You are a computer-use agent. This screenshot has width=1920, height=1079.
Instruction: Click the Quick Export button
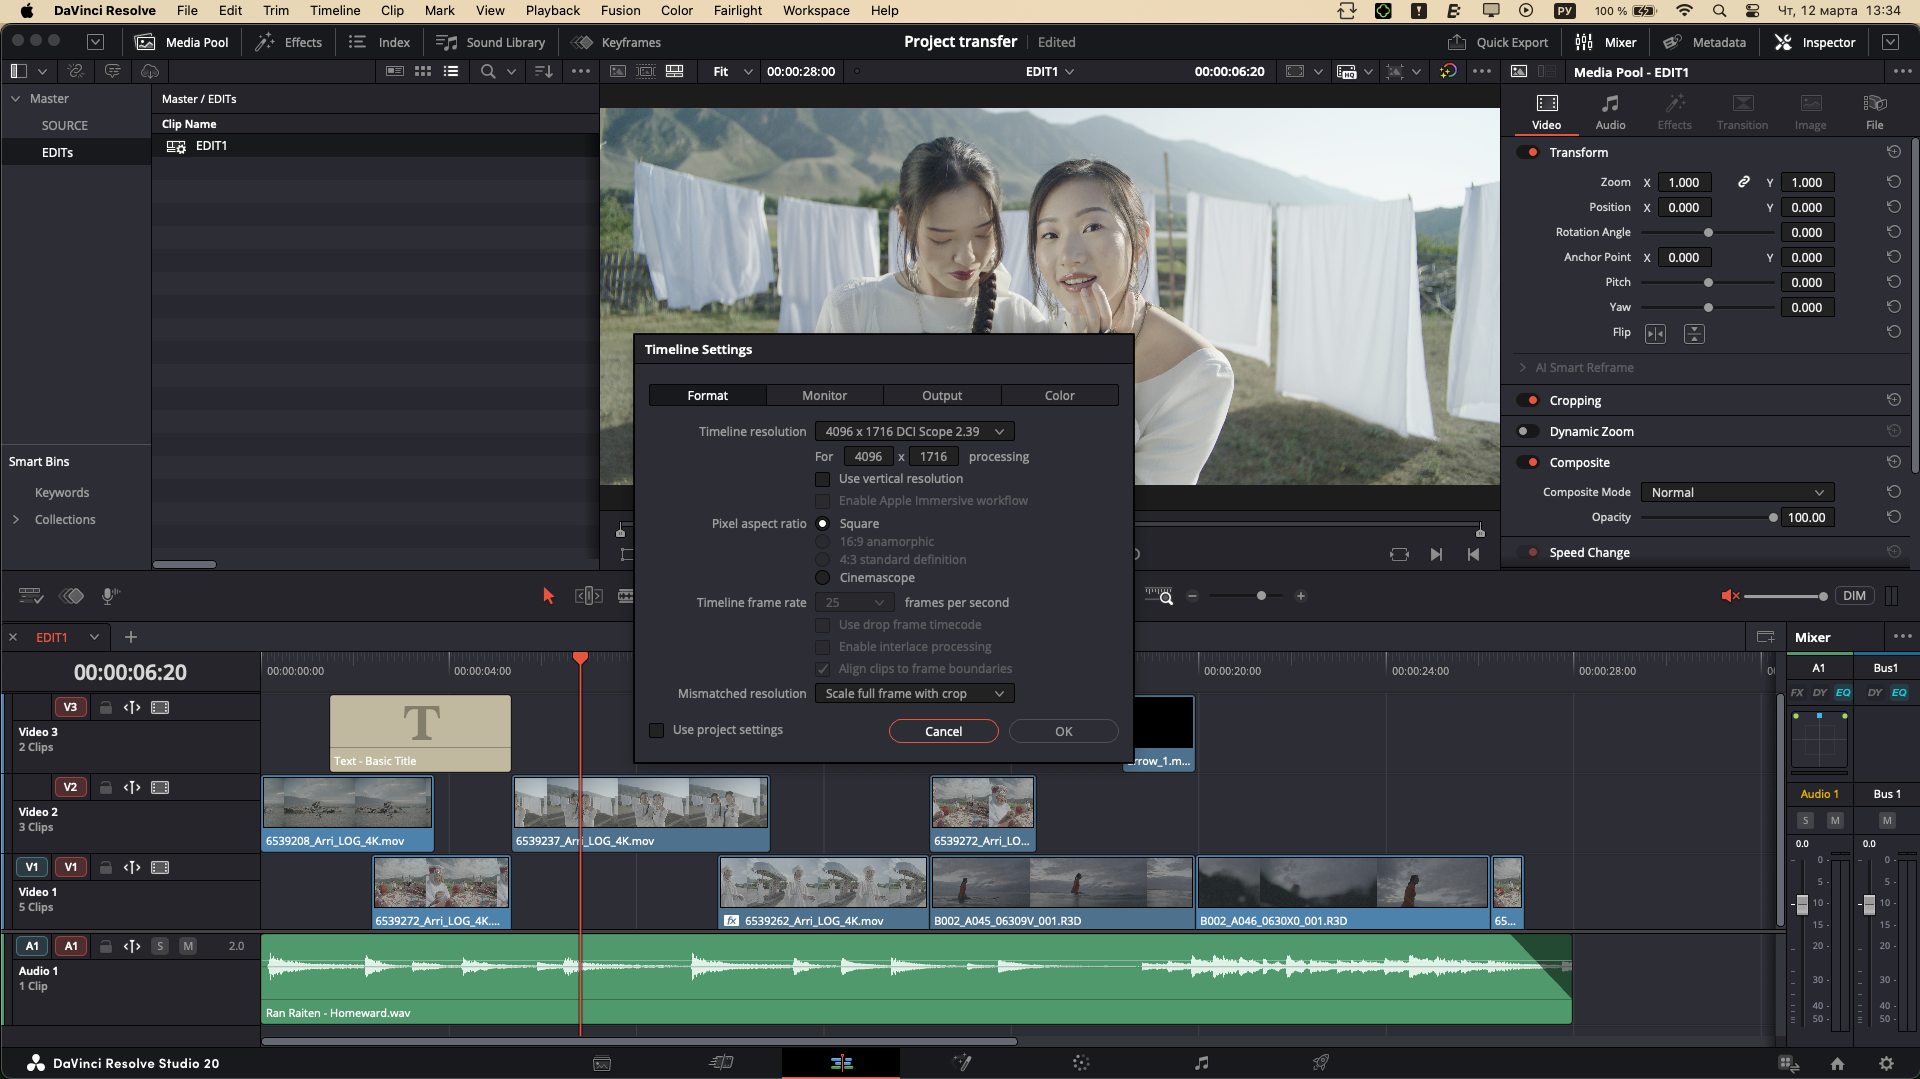(x=1498, y=42)
